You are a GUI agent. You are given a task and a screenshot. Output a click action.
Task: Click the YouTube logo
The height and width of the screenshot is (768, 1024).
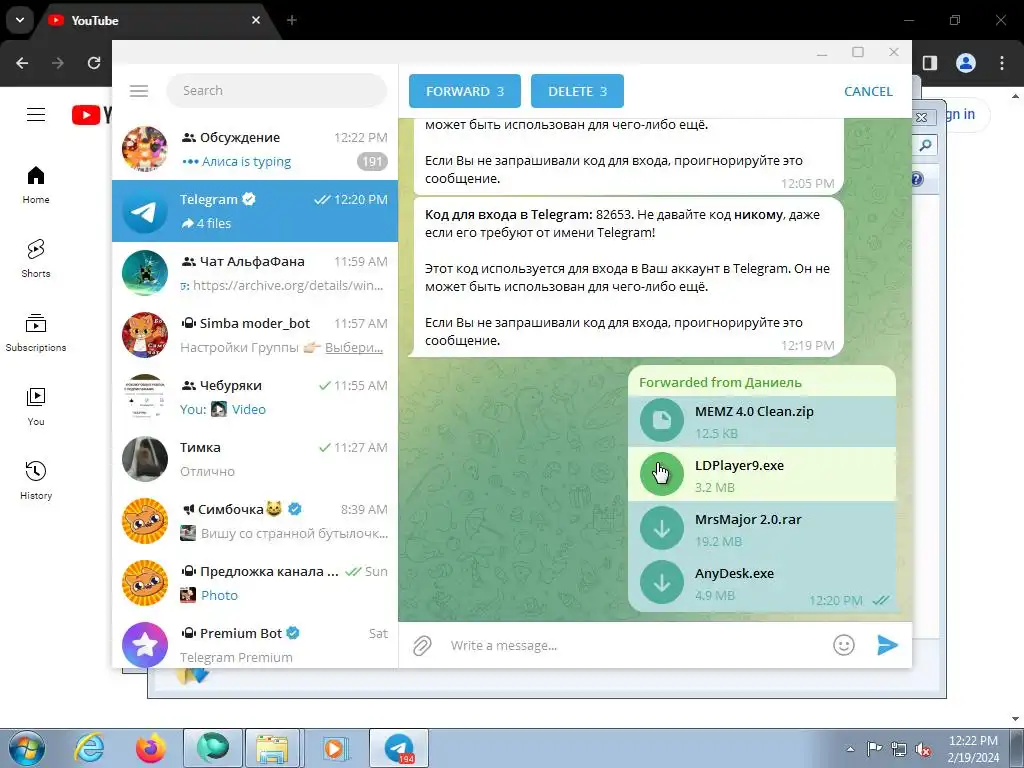coord(92,115)
